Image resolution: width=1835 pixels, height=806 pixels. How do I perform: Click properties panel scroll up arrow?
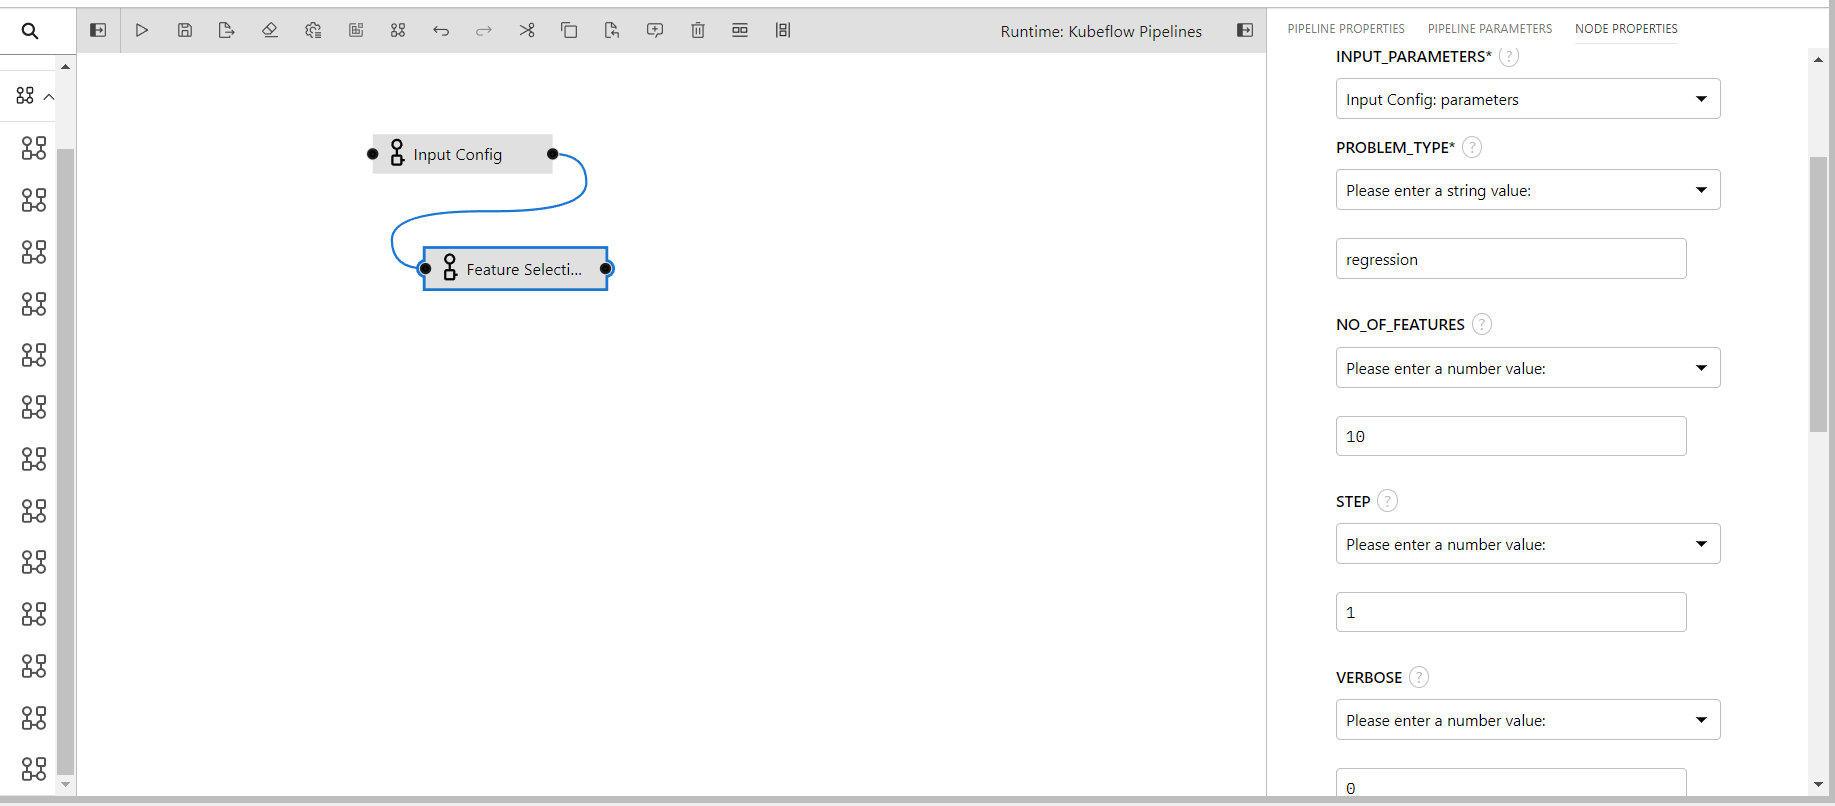[1818, 60]
